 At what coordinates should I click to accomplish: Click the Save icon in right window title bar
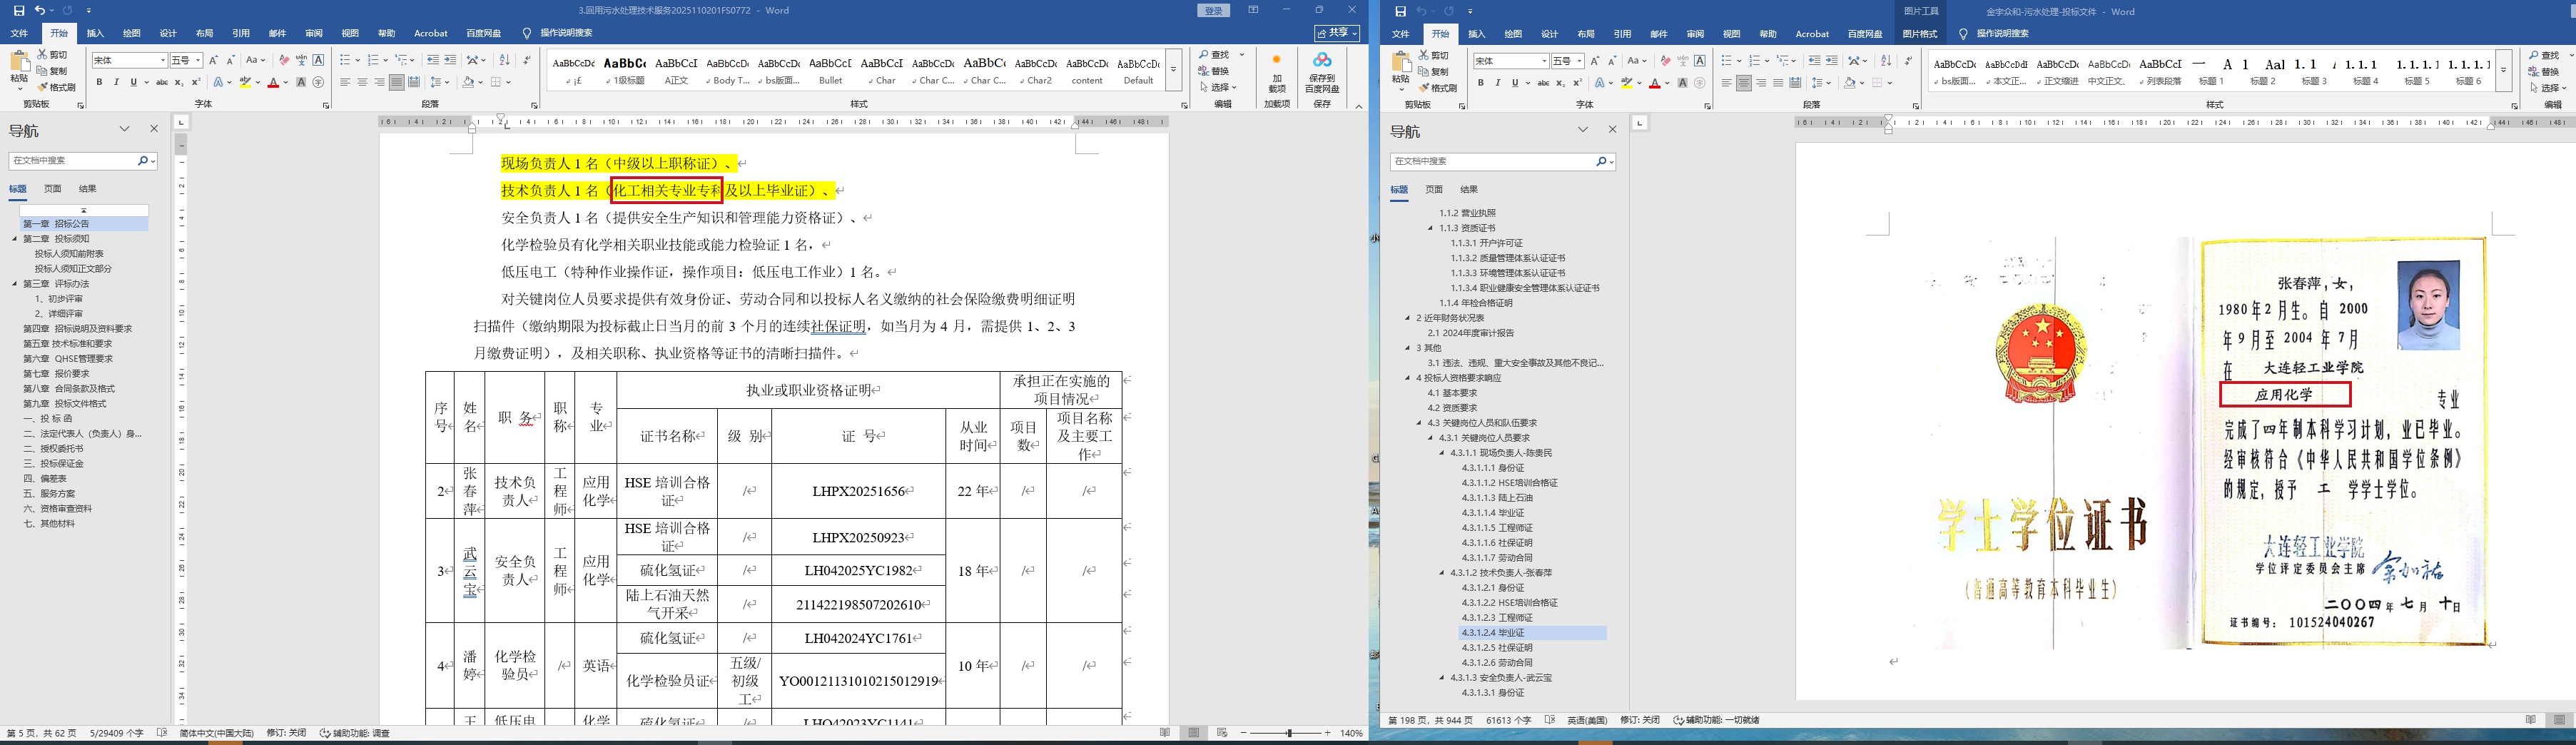[1400, 11]
